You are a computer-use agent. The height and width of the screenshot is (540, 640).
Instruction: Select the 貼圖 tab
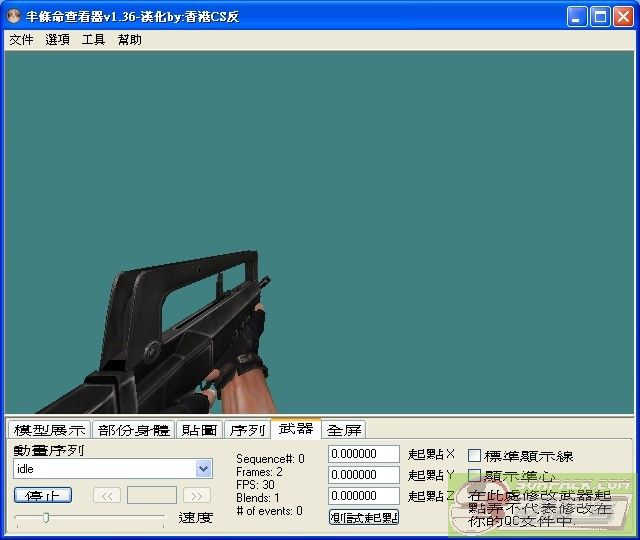[199, 430]
